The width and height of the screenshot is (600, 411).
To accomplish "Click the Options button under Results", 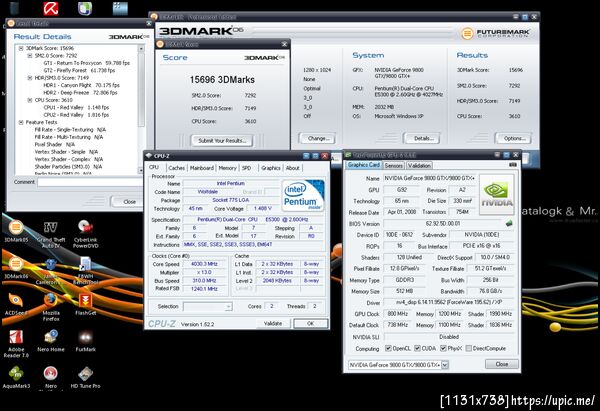I will [514, 138].
